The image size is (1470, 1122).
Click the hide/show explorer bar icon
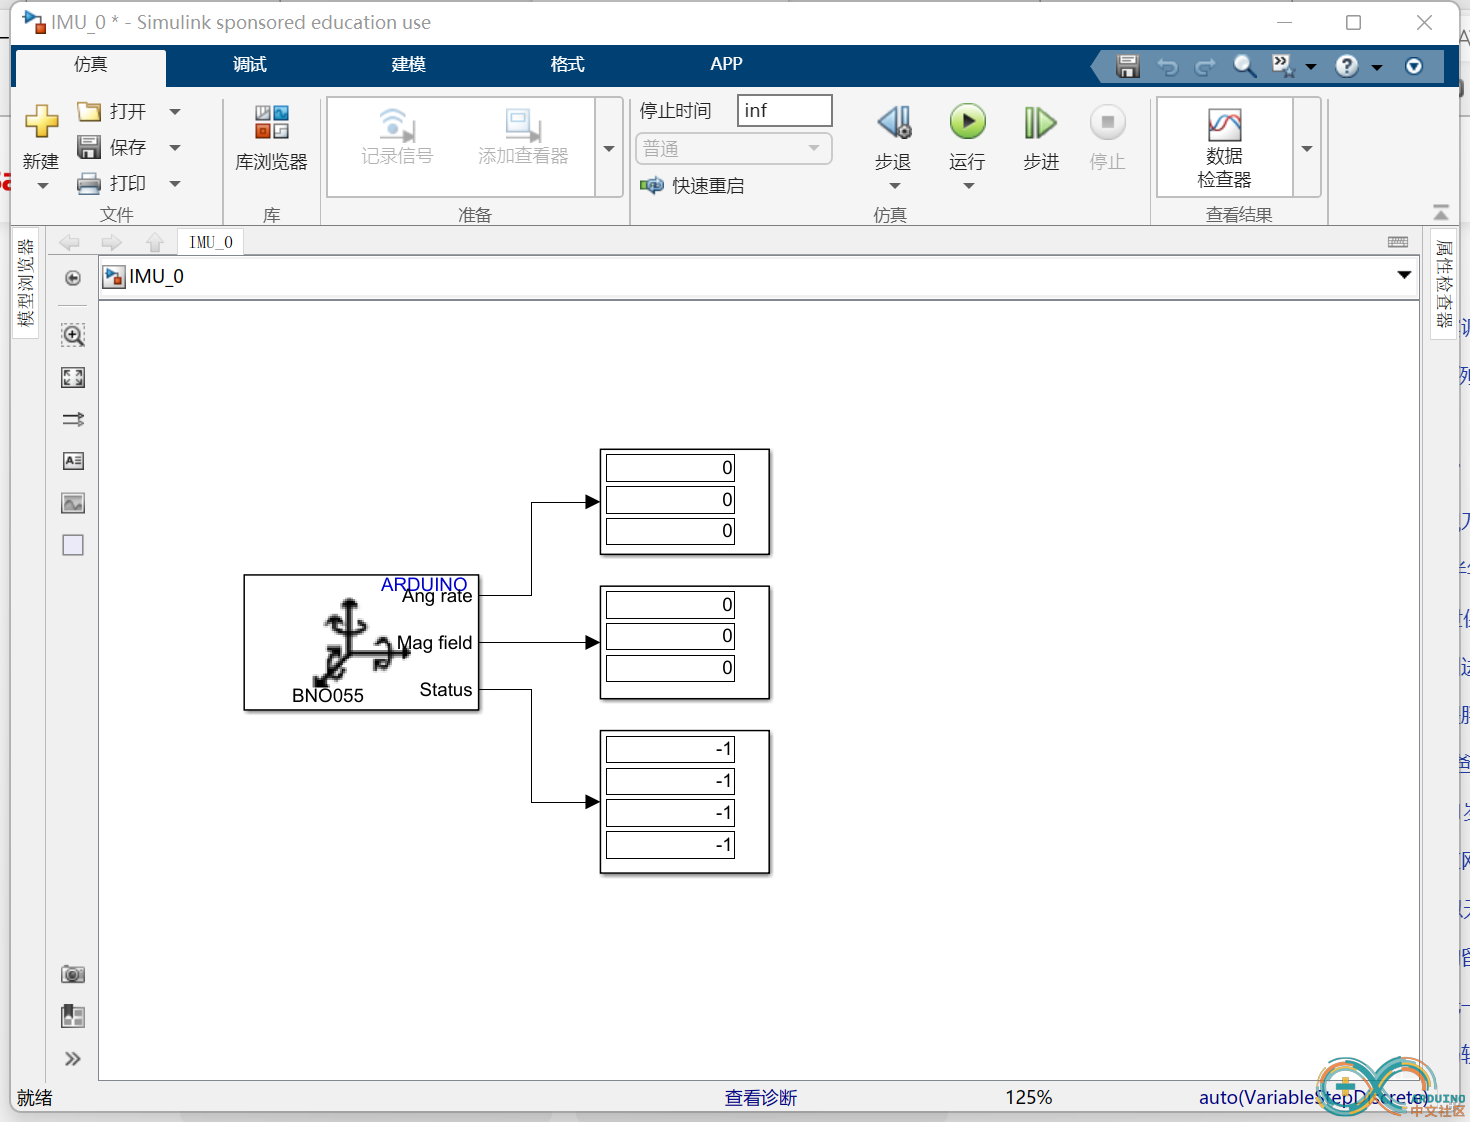point(73,278)
